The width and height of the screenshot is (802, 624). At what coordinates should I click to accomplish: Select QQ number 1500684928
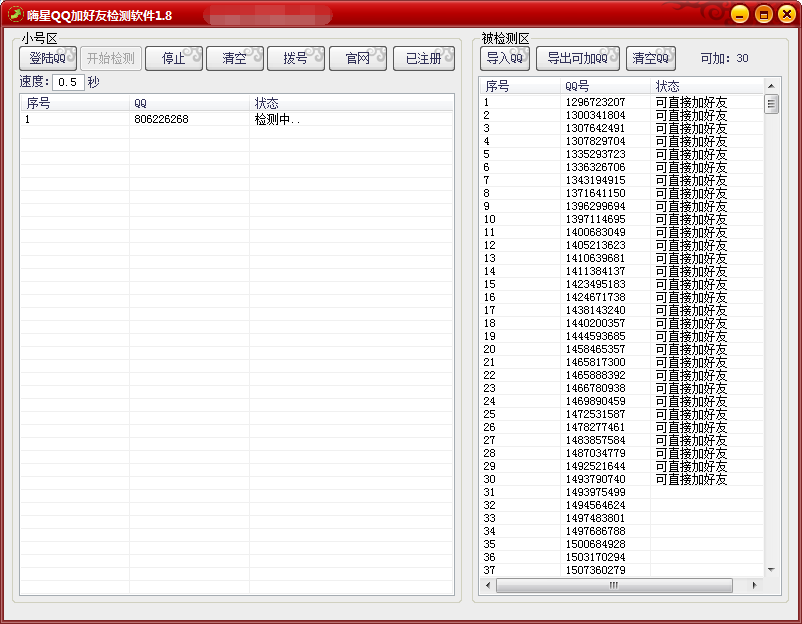(595, 544)
